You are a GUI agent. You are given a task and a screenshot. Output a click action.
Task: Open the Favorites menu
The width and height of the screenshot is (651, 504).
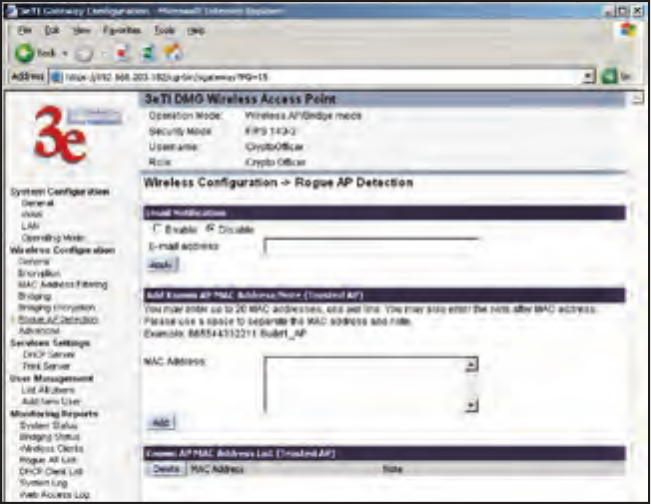point(122,30)
